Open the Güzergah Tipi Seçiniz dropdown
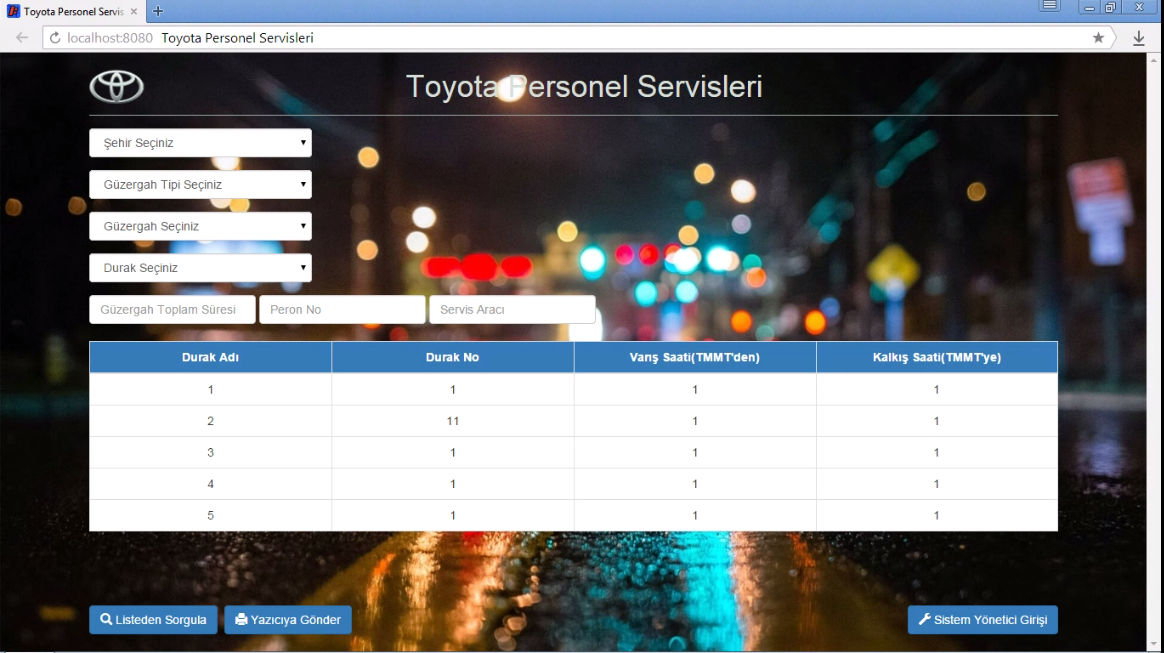The height and width of the screenshot is (653, 1164). [x=200, y=184]
